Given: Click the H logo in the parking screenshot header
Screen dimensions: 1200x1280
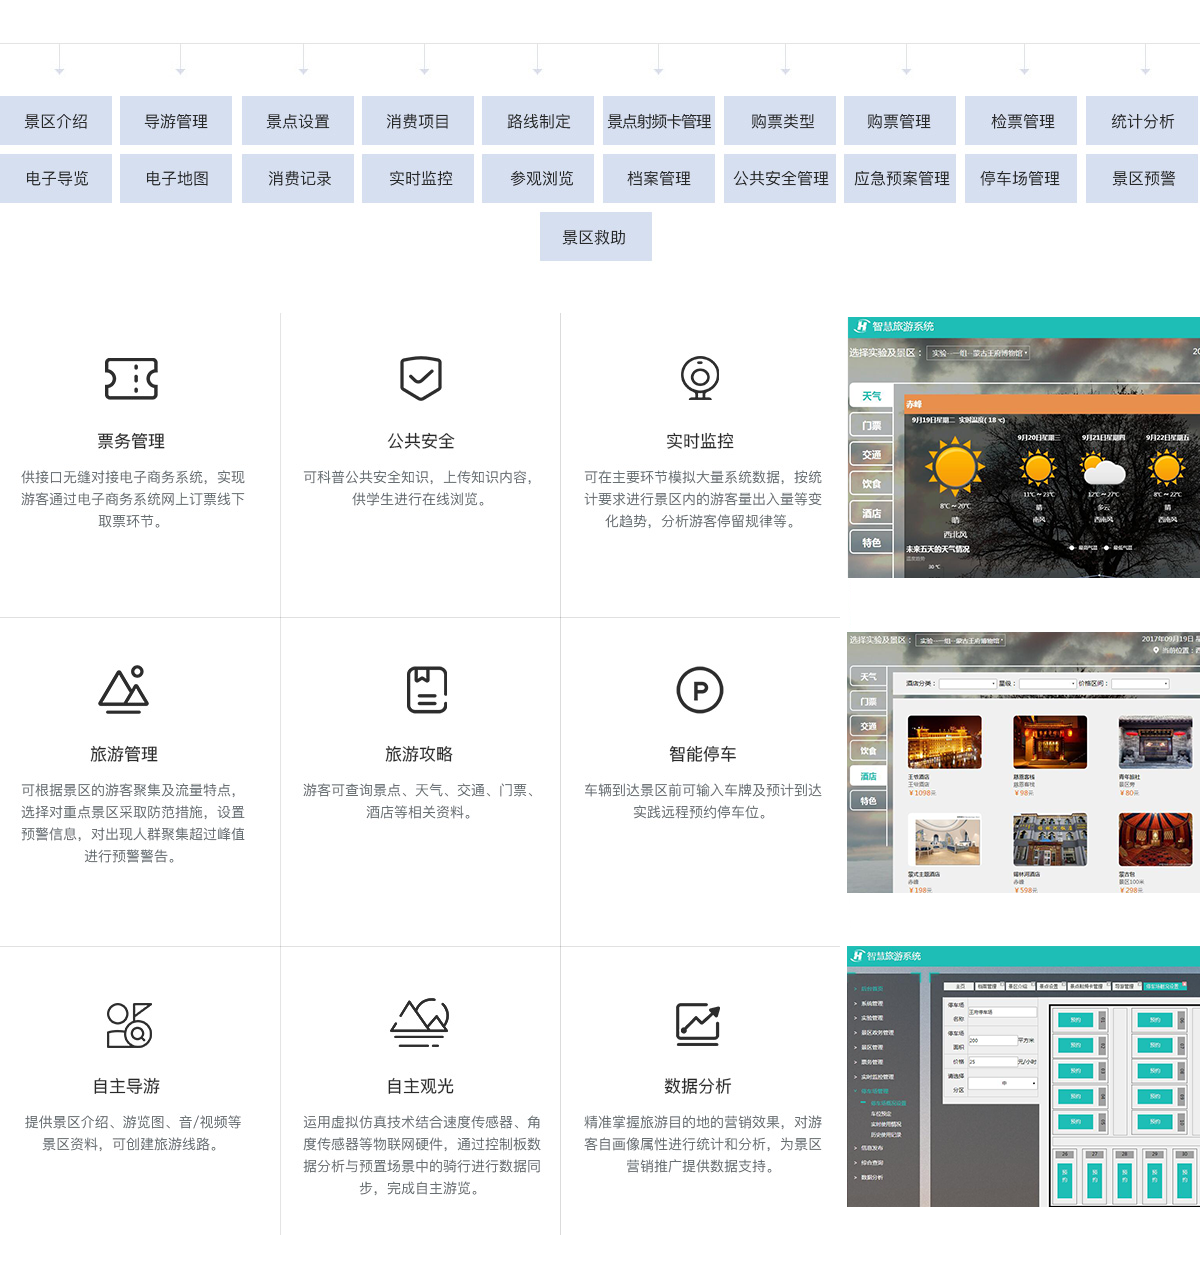Looking at the screenshot, I should (x=857, y=956).
